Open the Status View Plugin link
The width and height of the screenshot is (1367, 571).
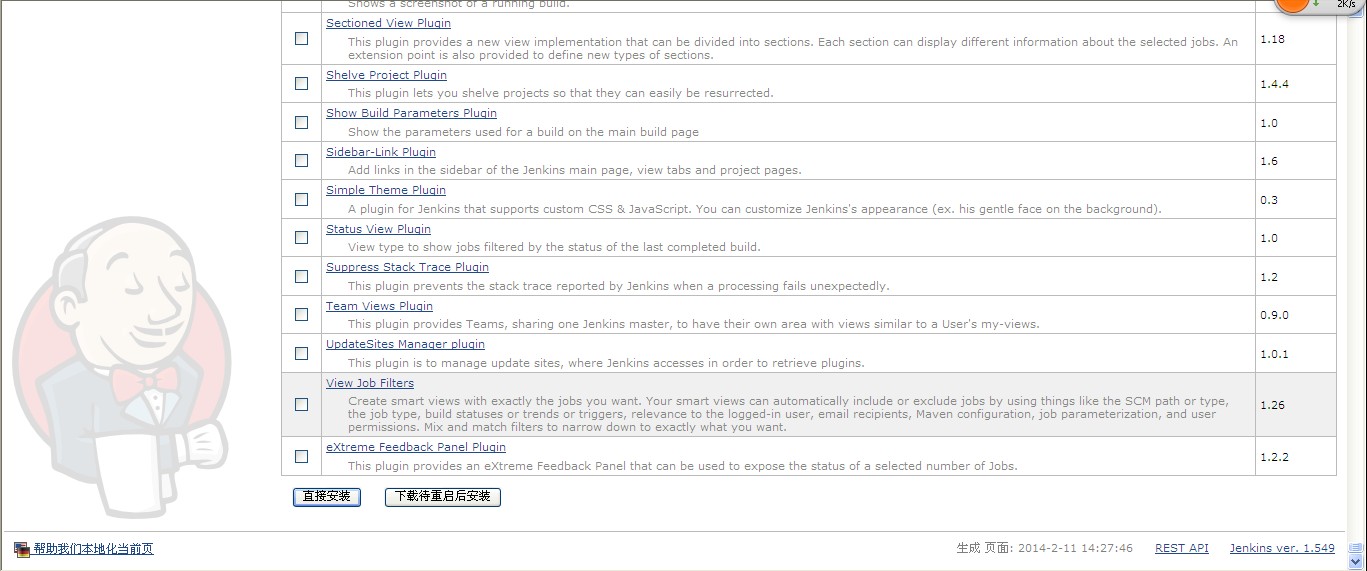tap(378, 229)
